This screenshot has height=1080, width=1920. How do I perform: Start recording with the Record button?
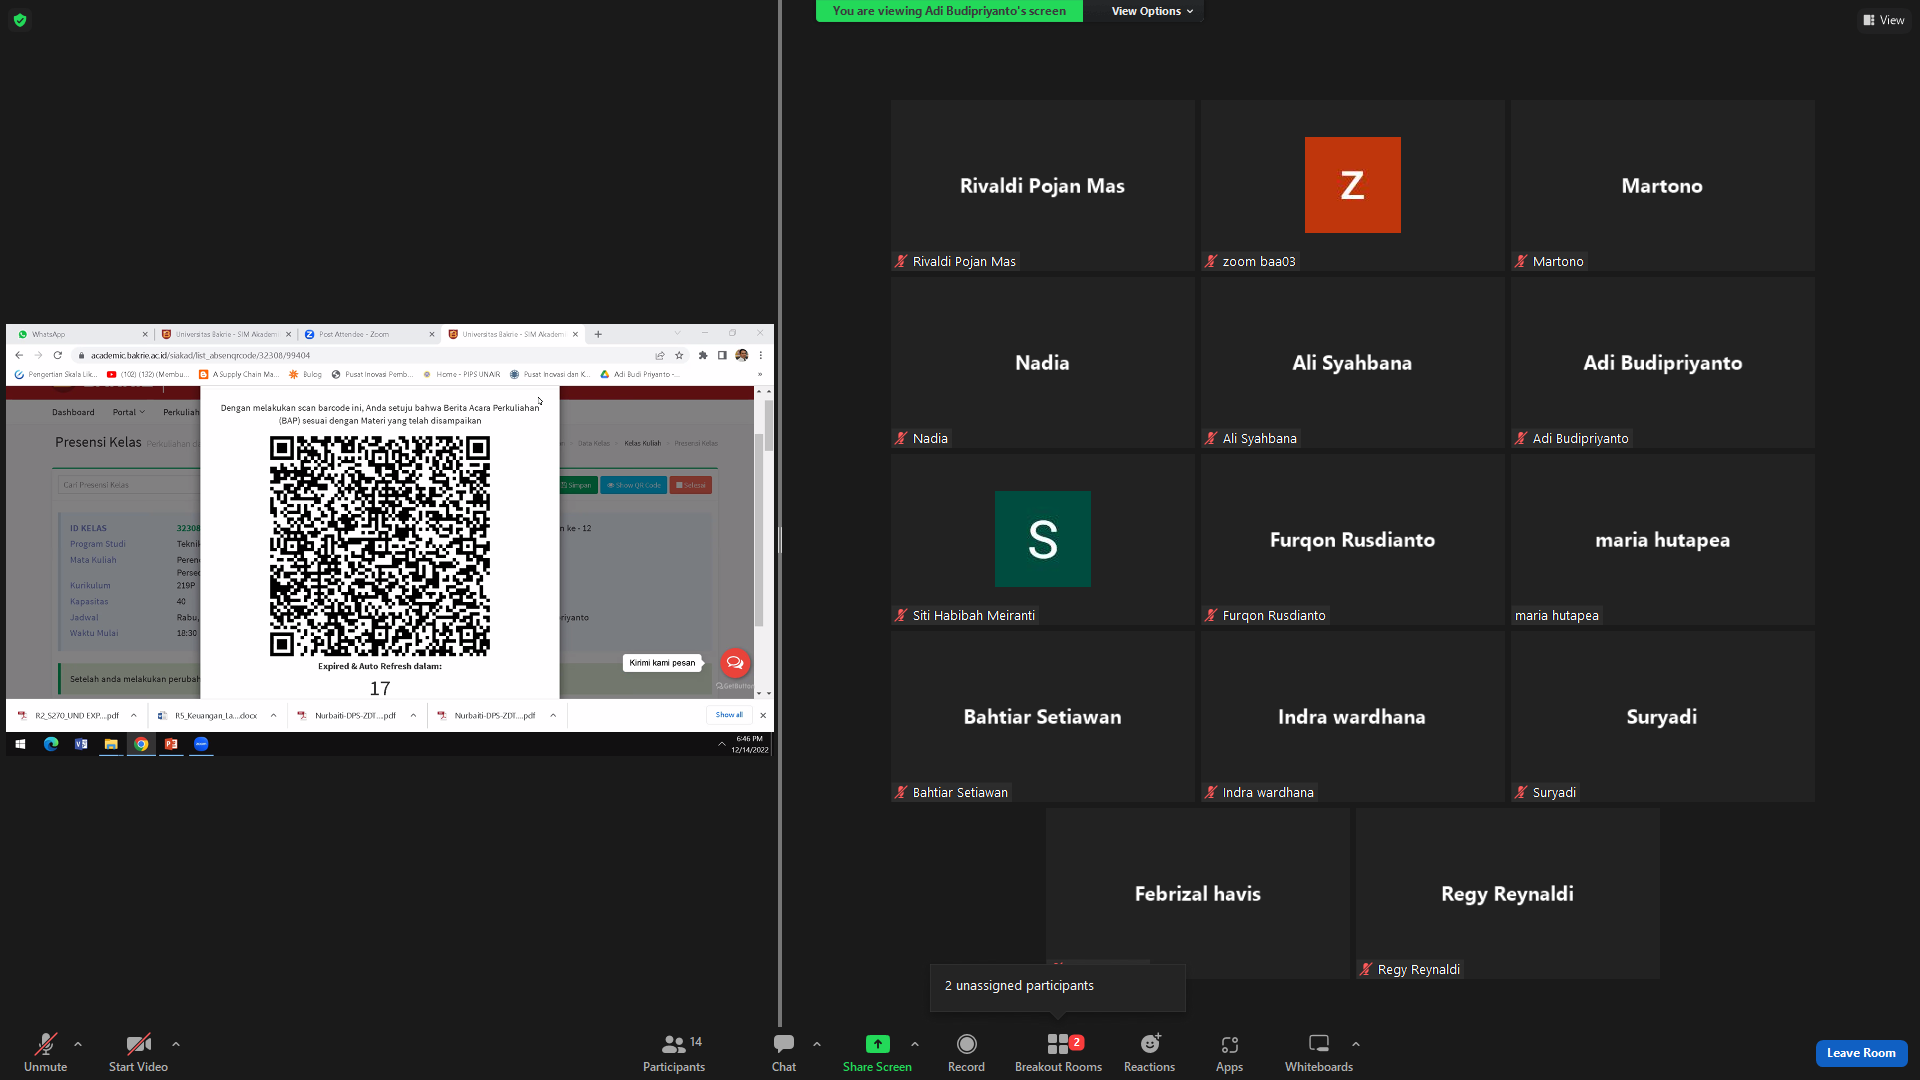966,1052
